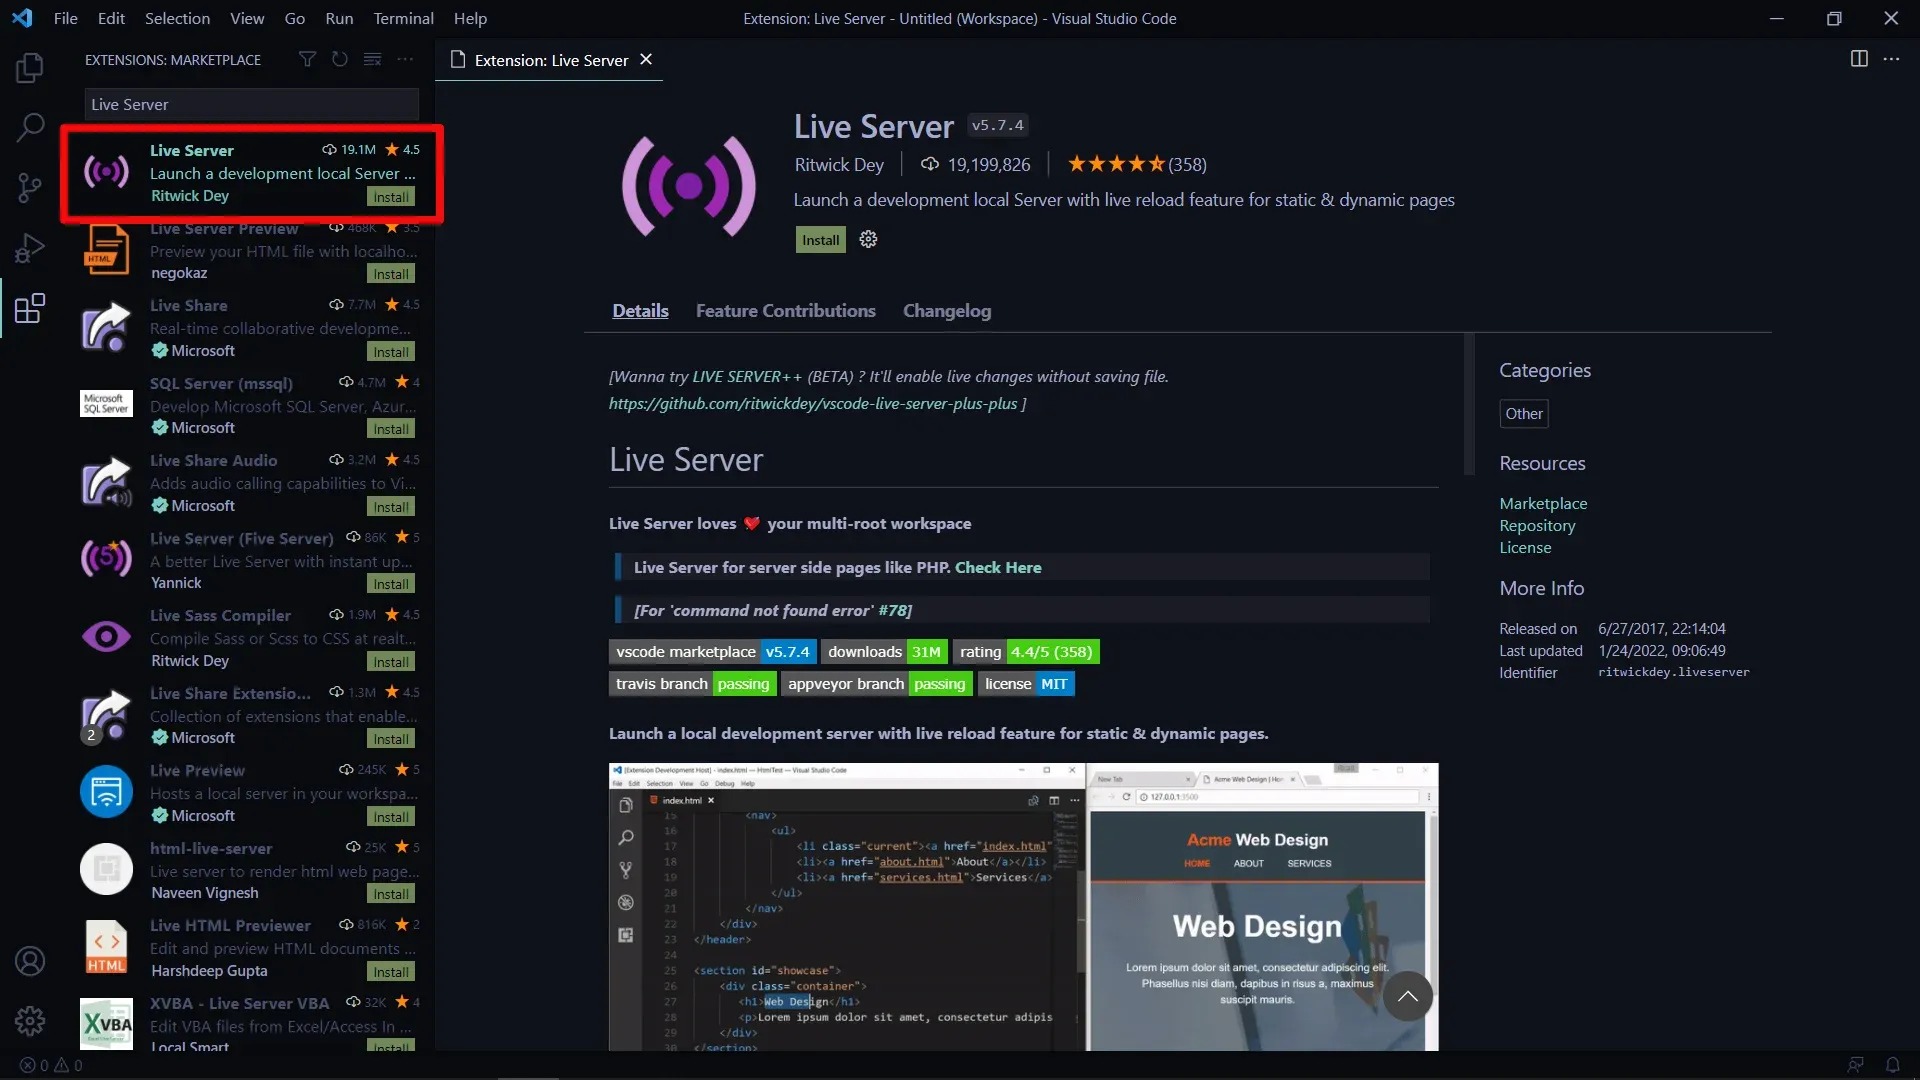This screenshot has height=1080, width=1920.
Task: Switch to the Changelog tab
Action: (x=946, y=311)
